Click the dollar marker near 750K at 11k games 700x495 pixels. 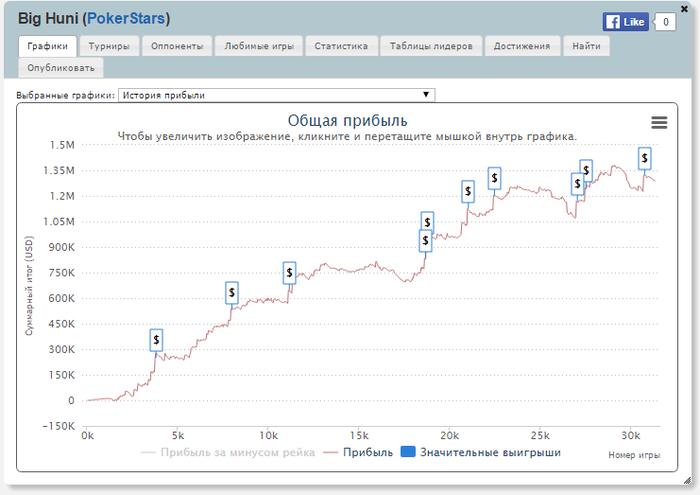point(289,273)
